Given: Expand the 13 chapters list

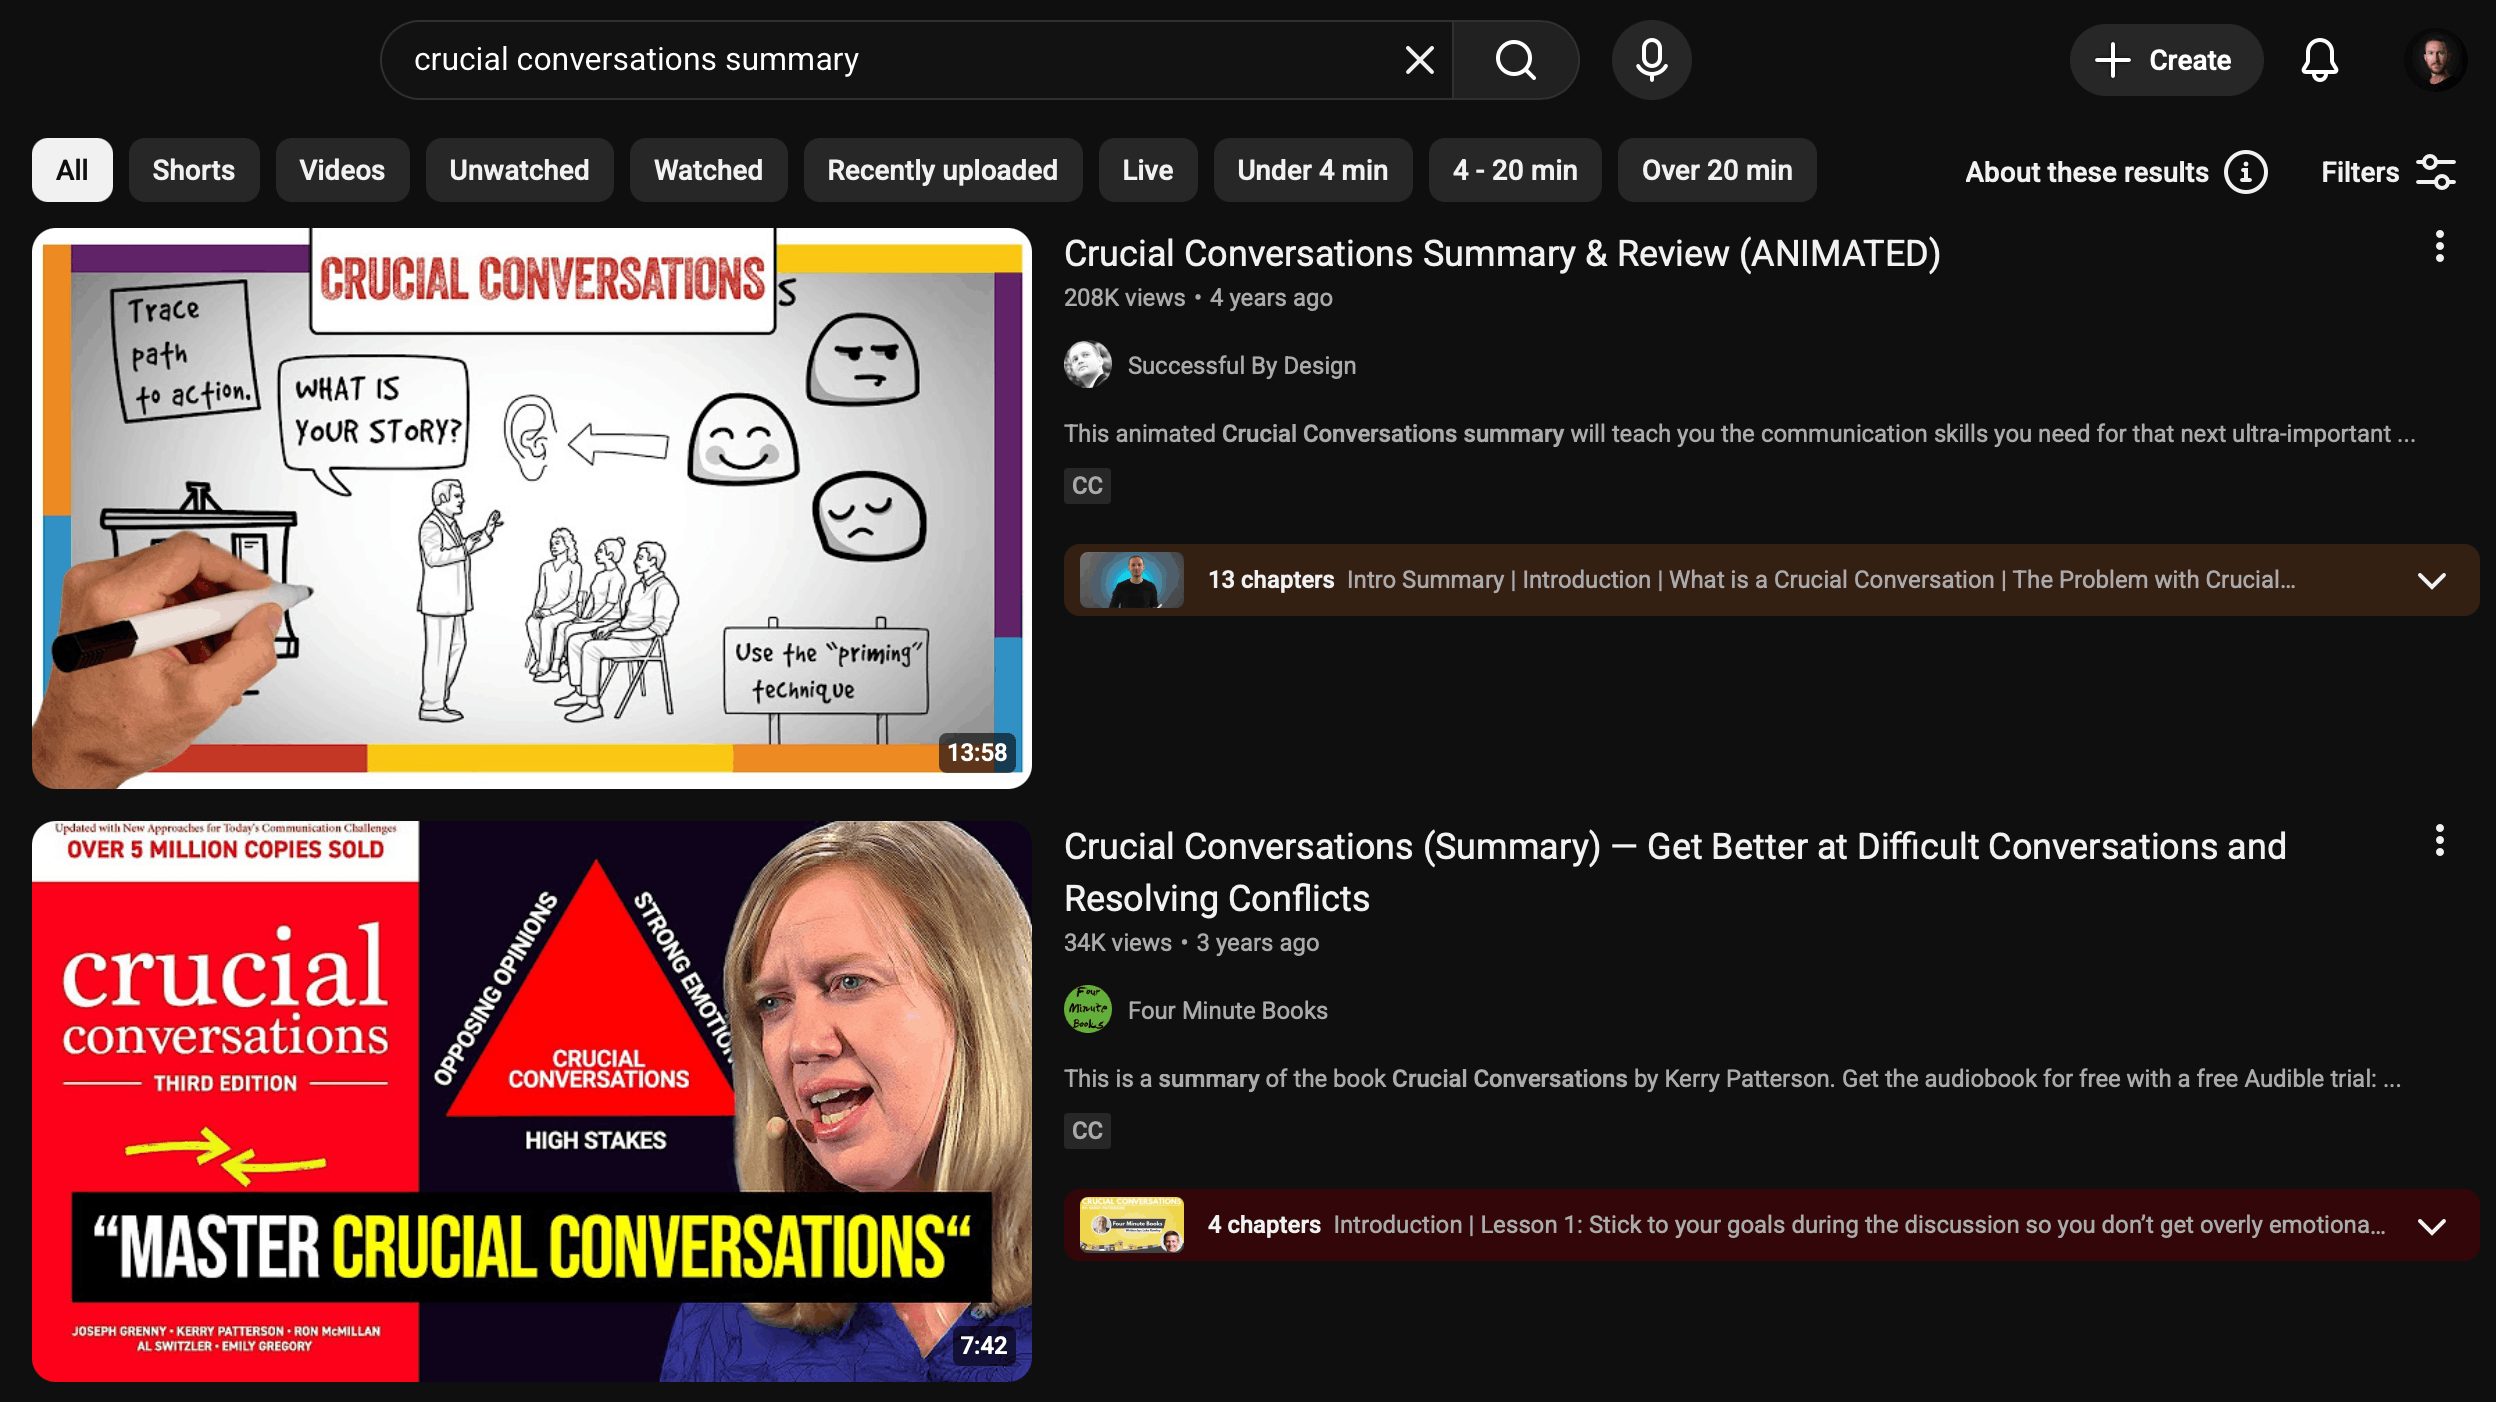Looking at the screenshot, I should 2431,580.
